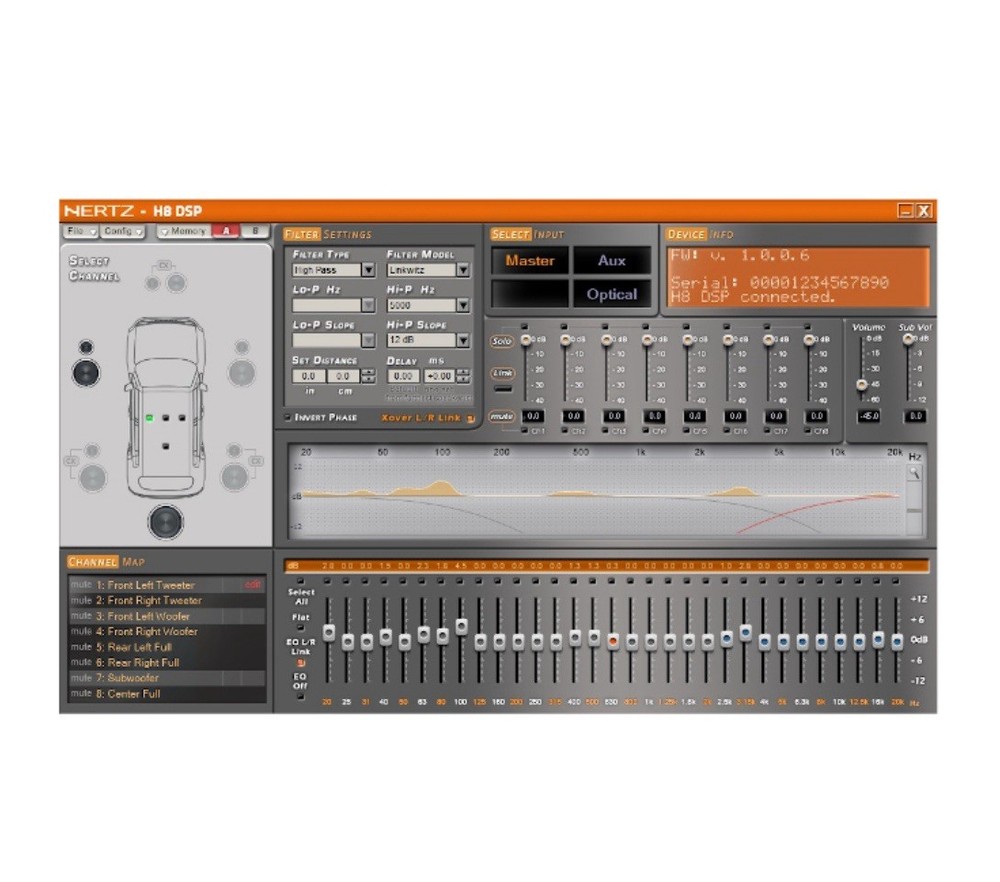Enable the Invert Phase checkbox
The width and height of the screenshot is (1000, 882).
pos(288,417)
